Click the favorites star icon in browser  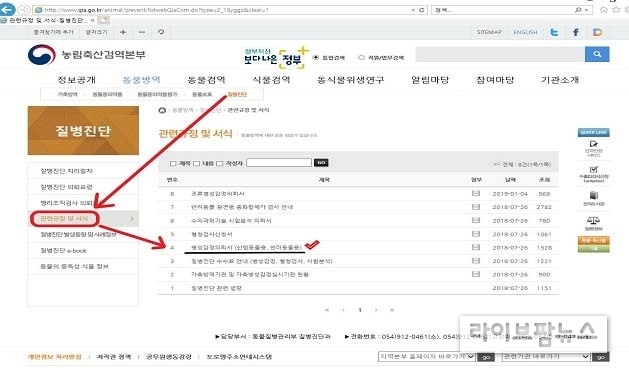point(616,10)
